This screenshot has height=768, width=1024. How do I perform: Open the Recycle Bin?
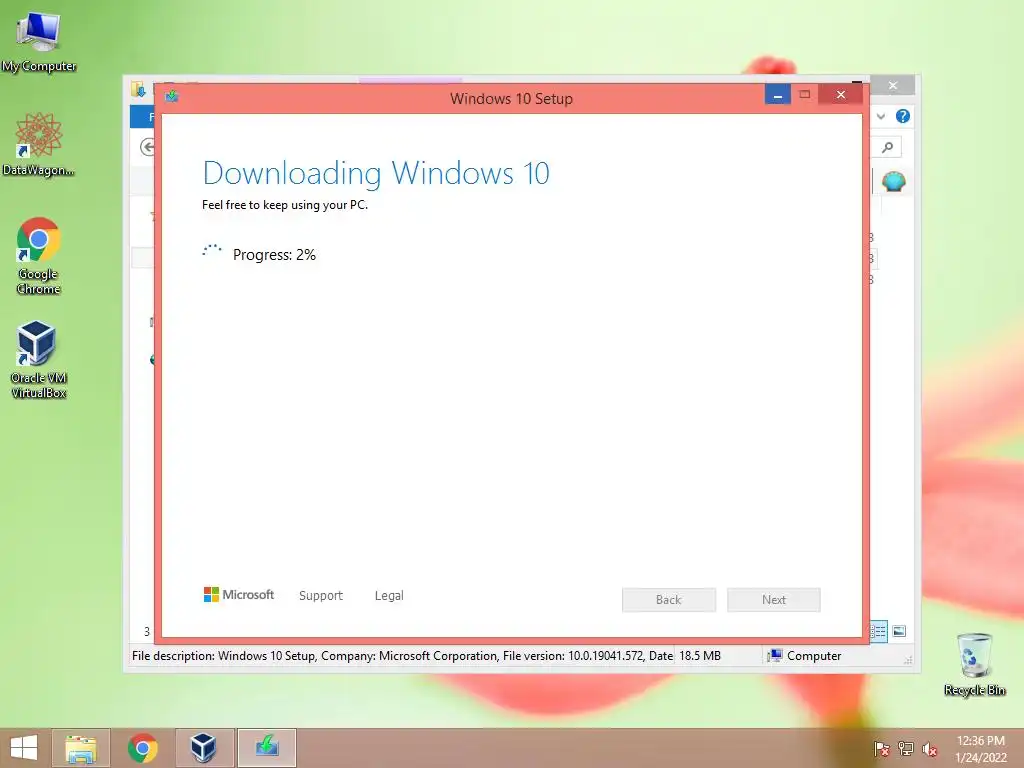974,664
